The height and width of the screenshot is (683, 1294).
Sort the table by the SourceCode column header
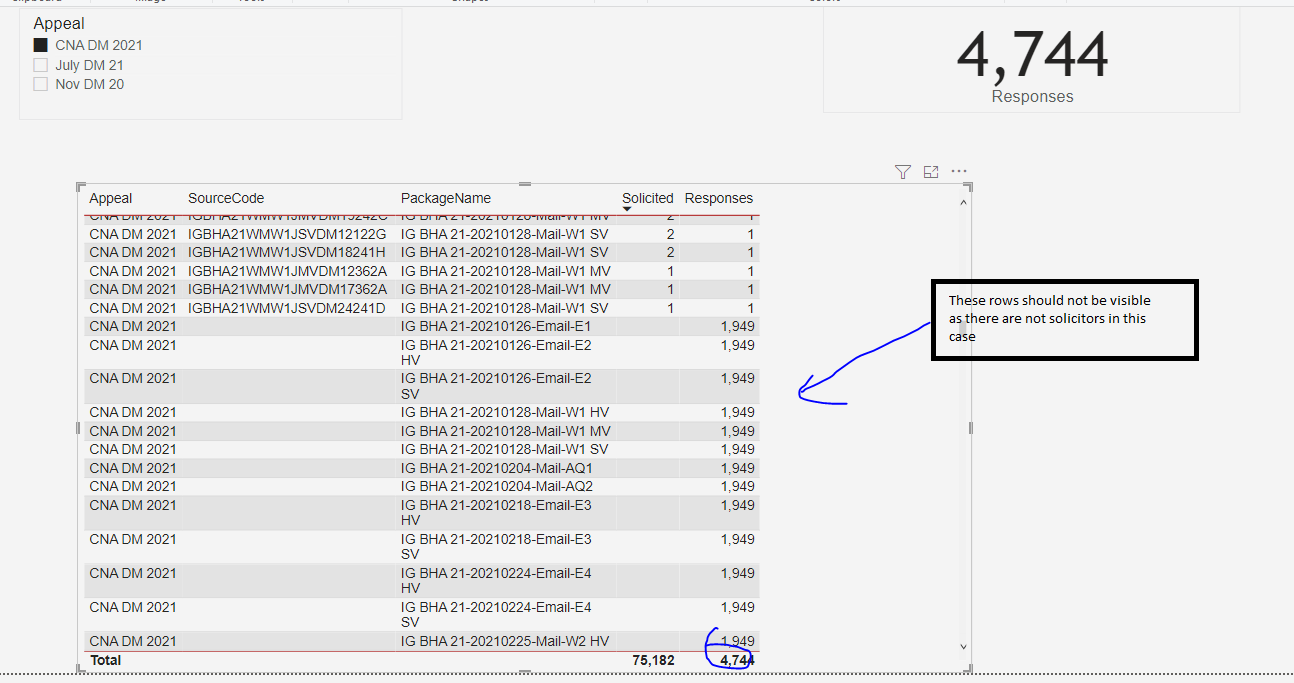click(226, 198)
